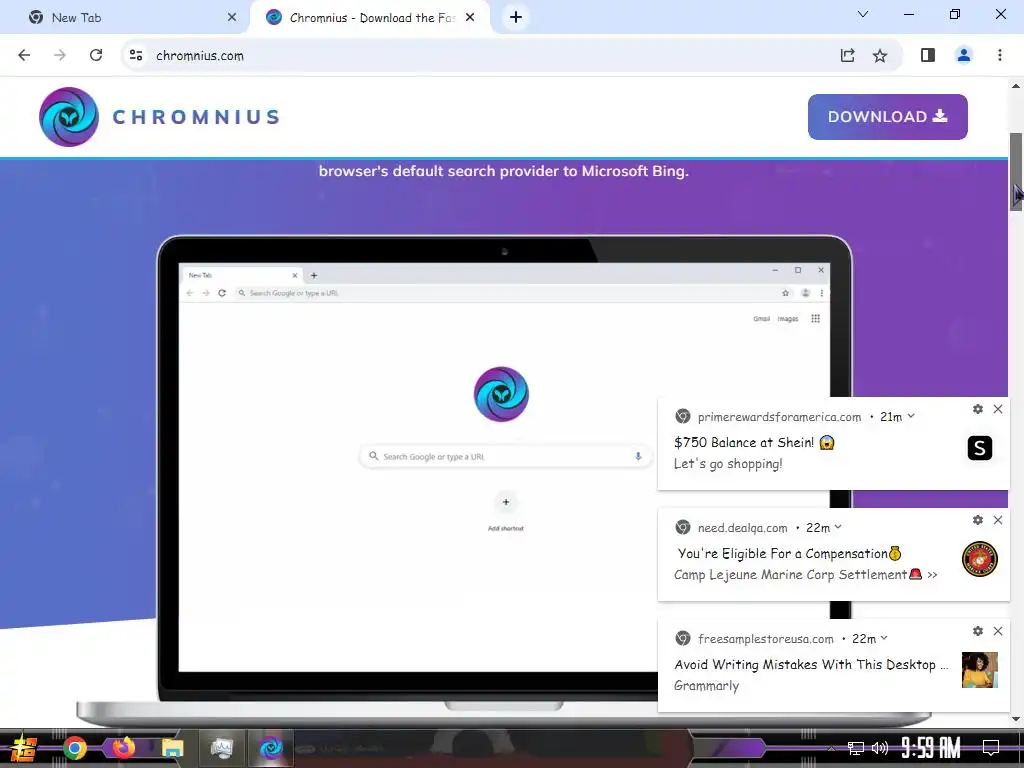The image size is (1024, 768).
Task: Dismiss the Camp Lejeune compensation notification
Action: coord(998,520)
